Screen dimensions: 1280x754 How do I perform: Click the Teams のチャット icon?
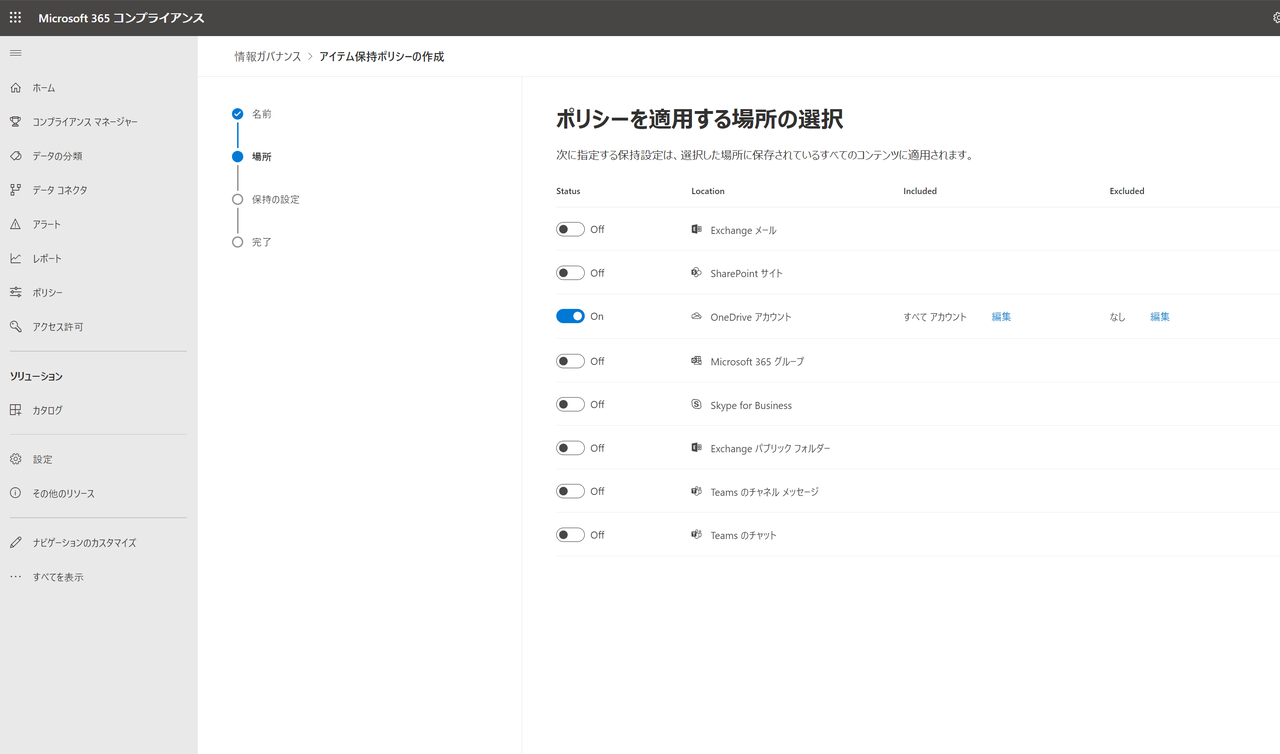click(696, 534)
